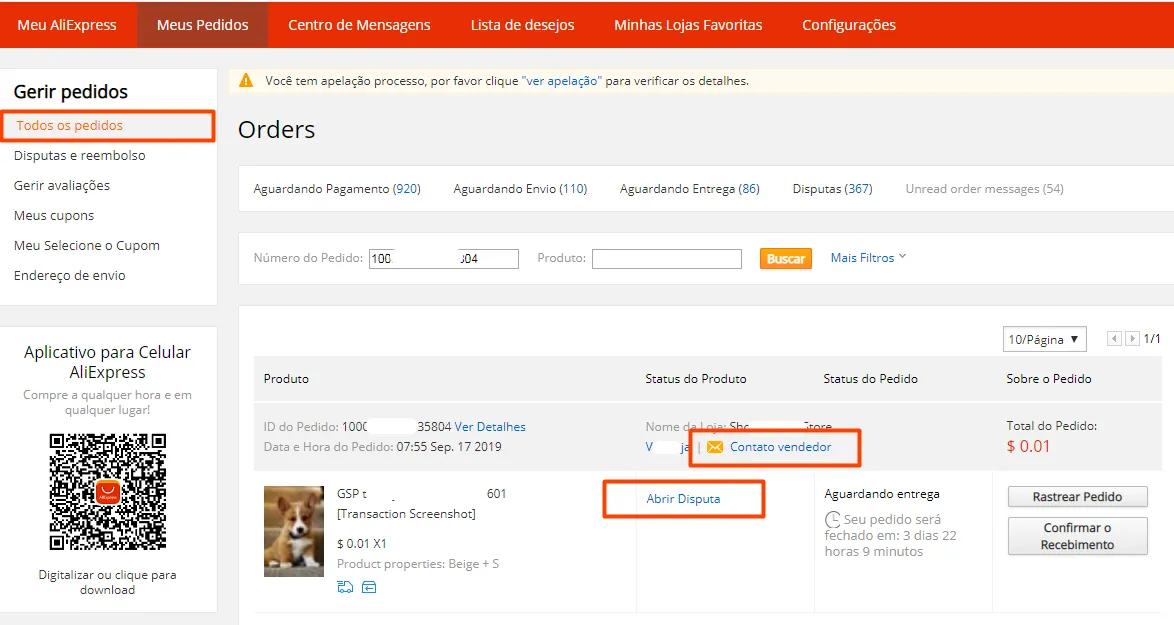
Task: Focus the Produto search field
Action: (666, 258)
